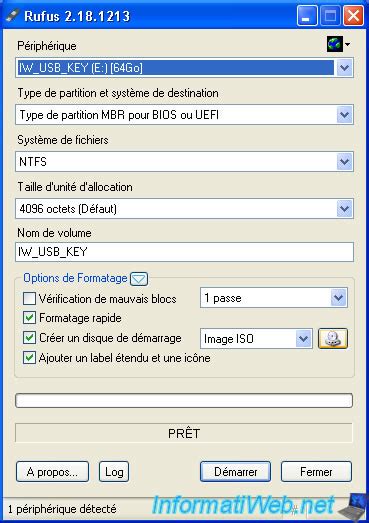
Task: Open the Périphérique device dropdown
Action: [184, 68]
